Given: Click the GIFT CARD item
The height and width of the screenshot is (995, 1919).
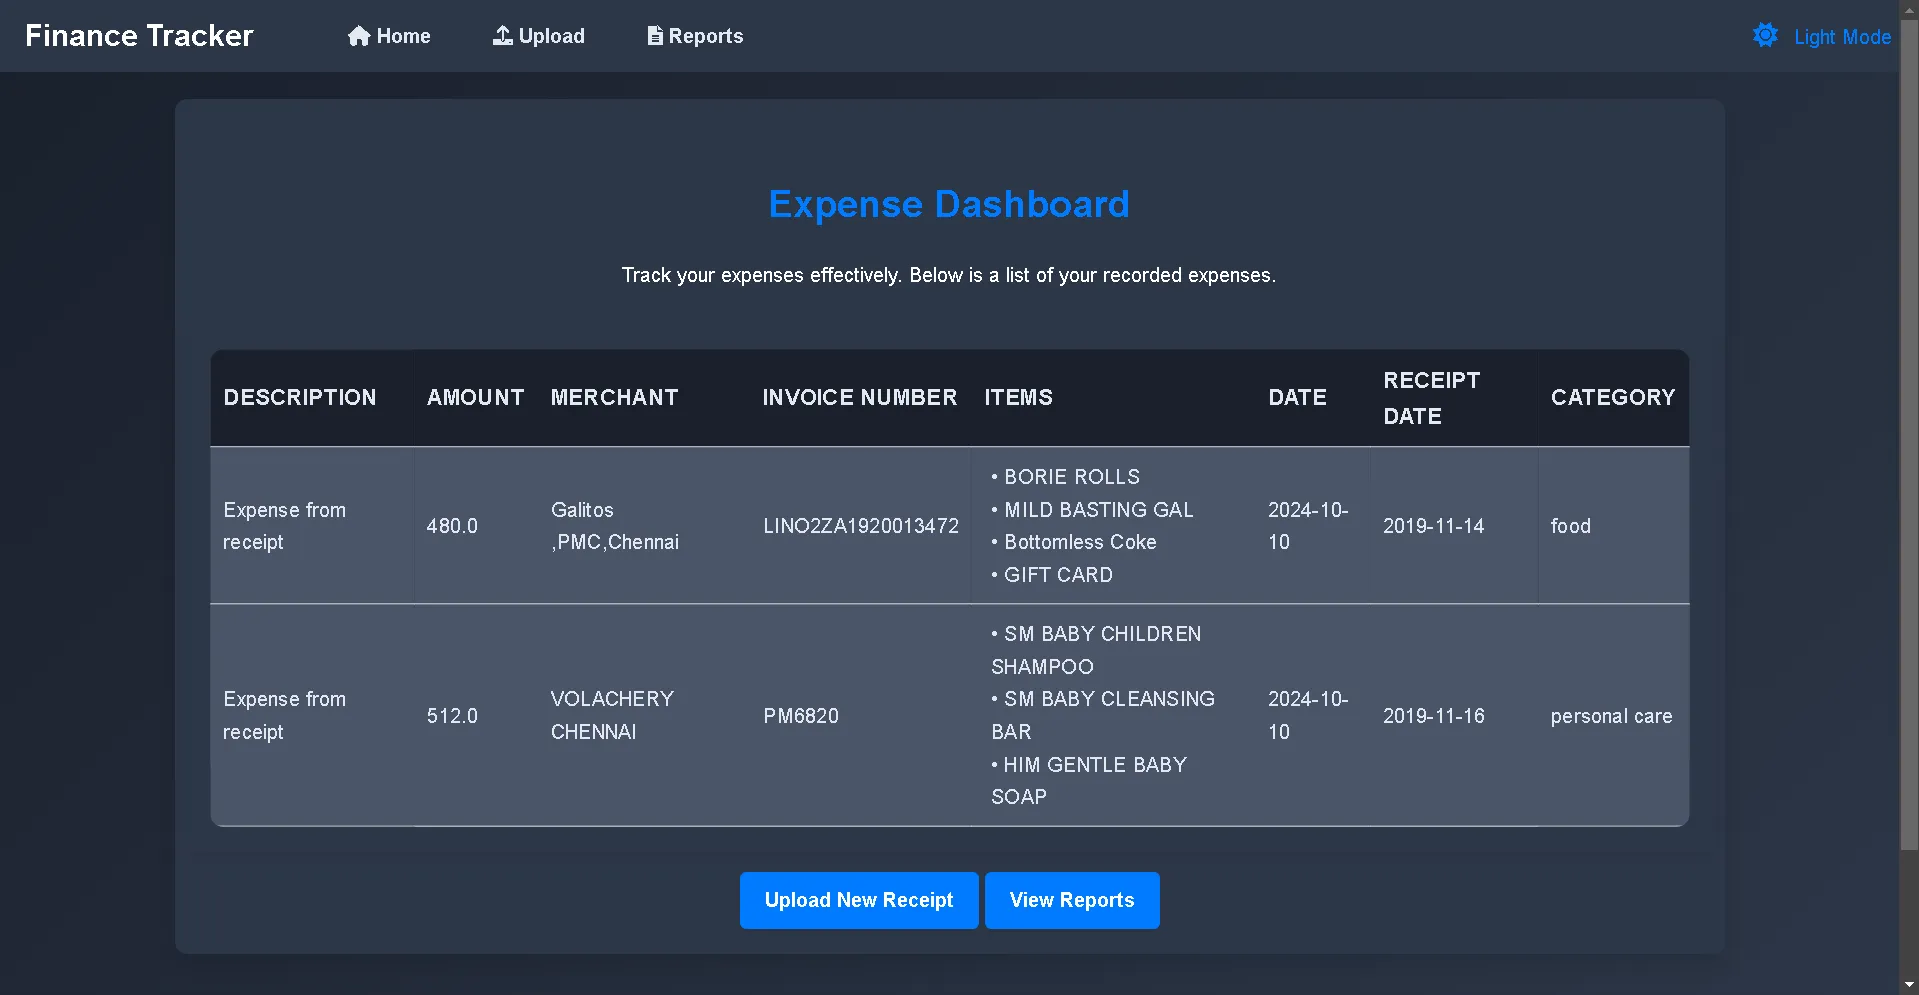Looking at the screenshot, I should click(x=1051, y=575).
